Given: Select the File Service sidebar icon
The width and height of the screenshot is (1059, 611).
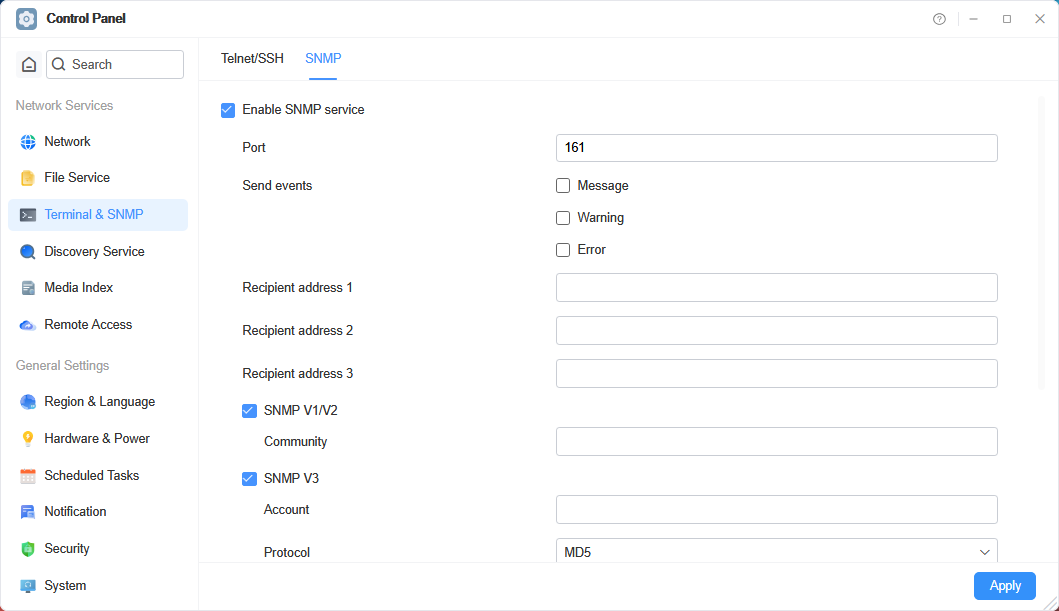Looking at the screenshot, I should (x=28, y=177).
